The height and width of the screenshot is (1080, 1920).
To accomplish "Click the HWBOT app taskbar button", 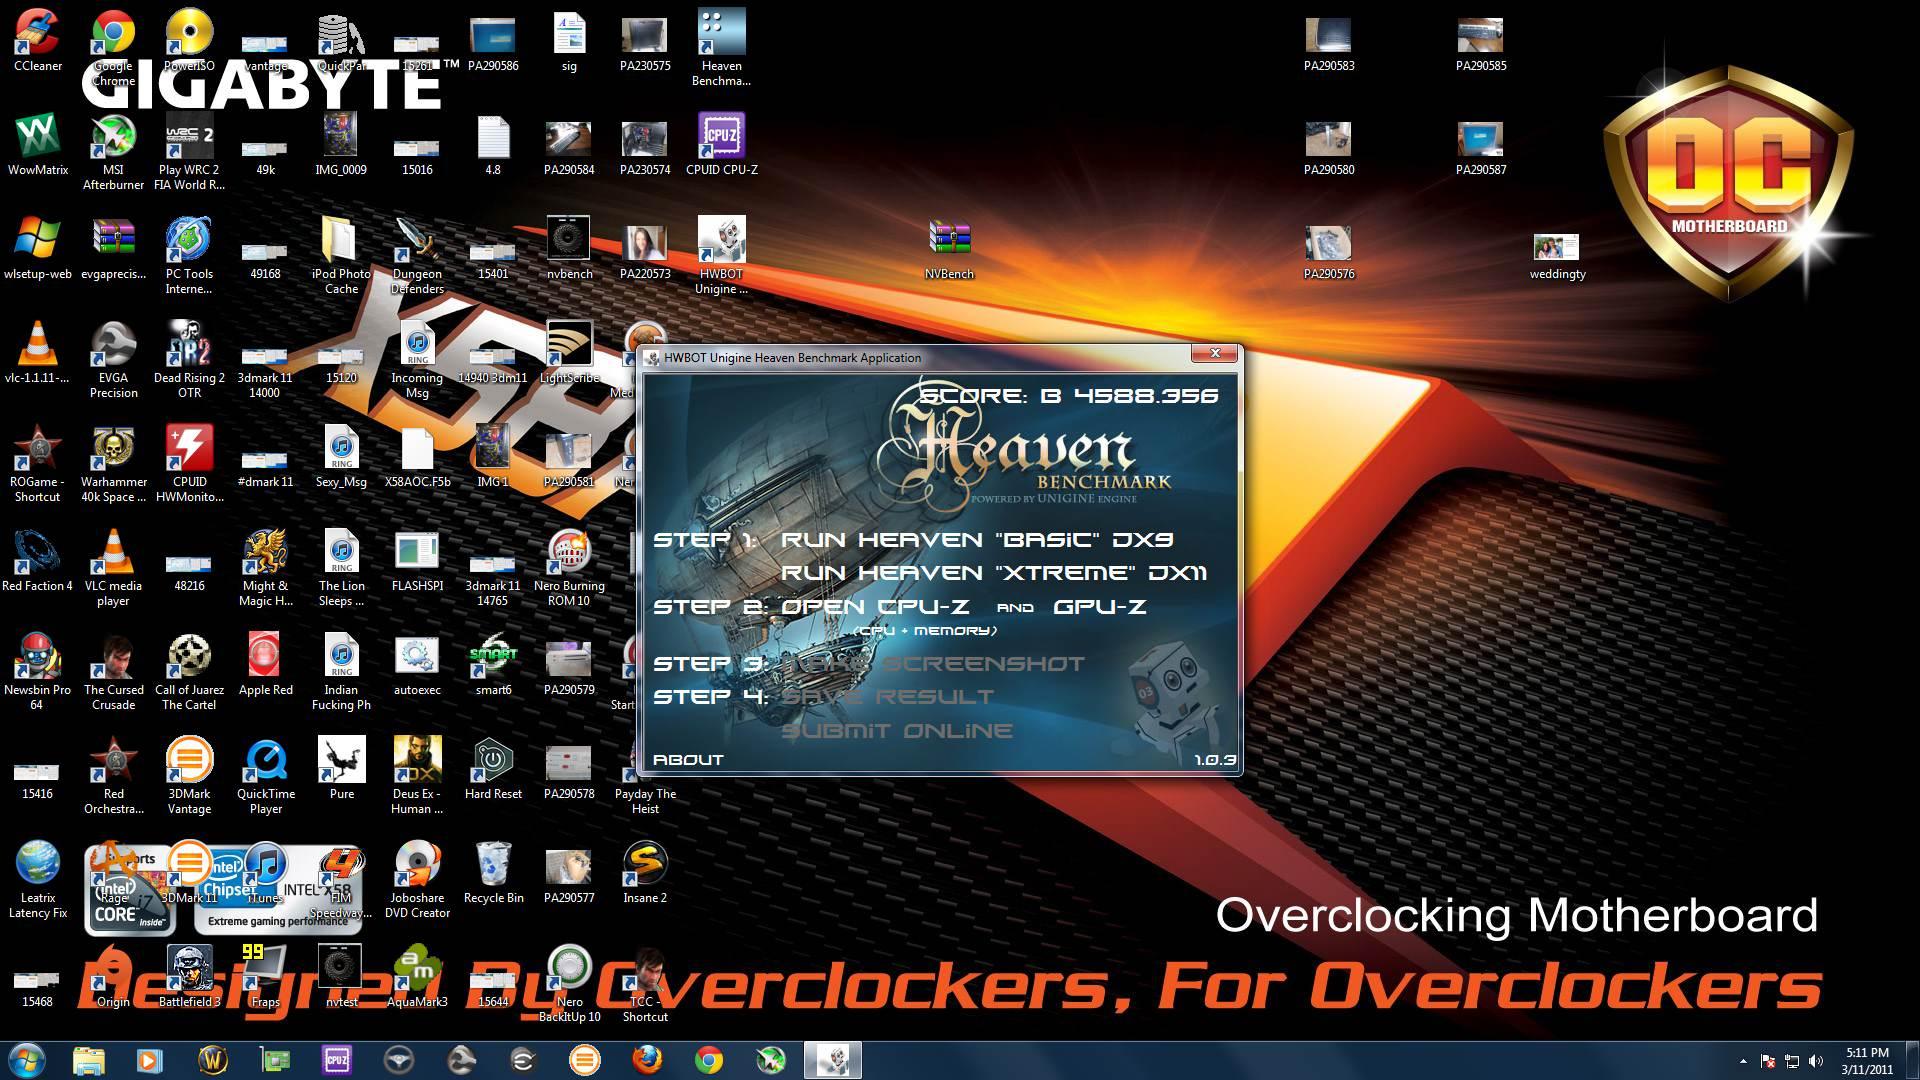I will [x=833, y=1060].
